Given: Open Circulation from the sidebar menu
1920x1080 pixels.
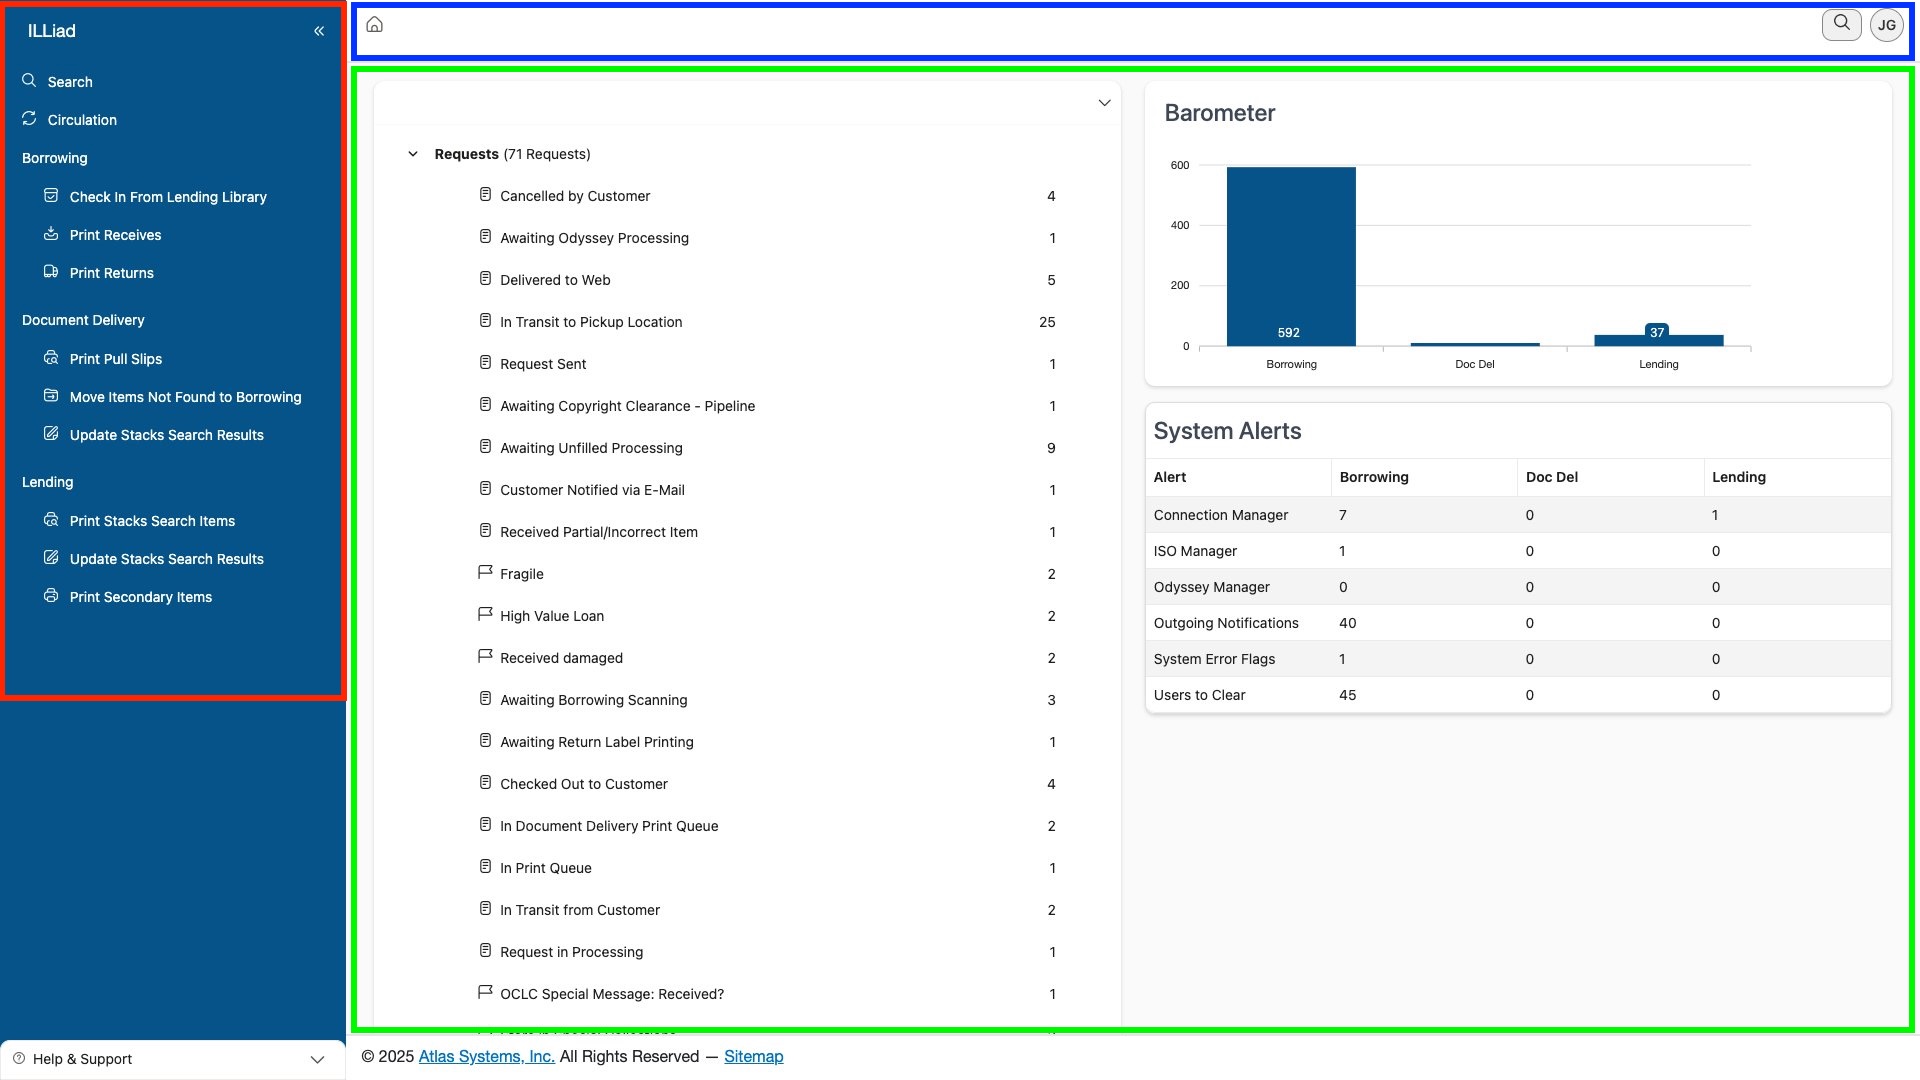Looking at the screenshot, I should pos(82,120).
